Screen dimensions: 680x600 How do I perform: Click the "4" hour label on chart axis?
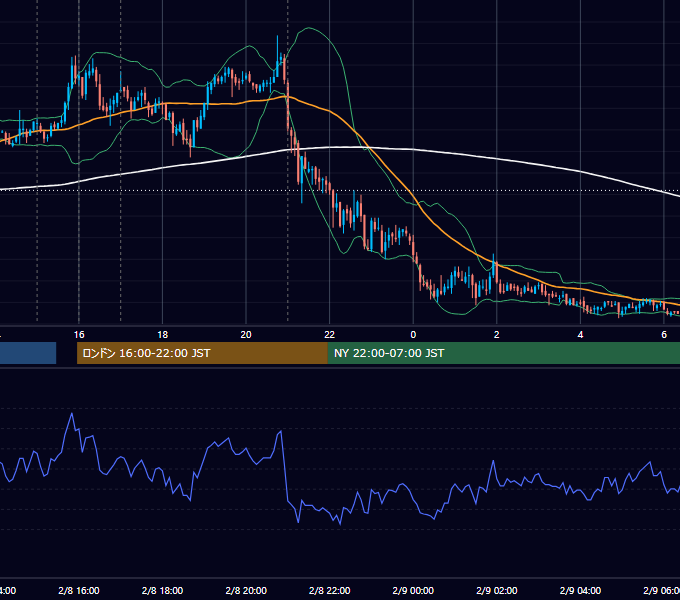point(580,335)
